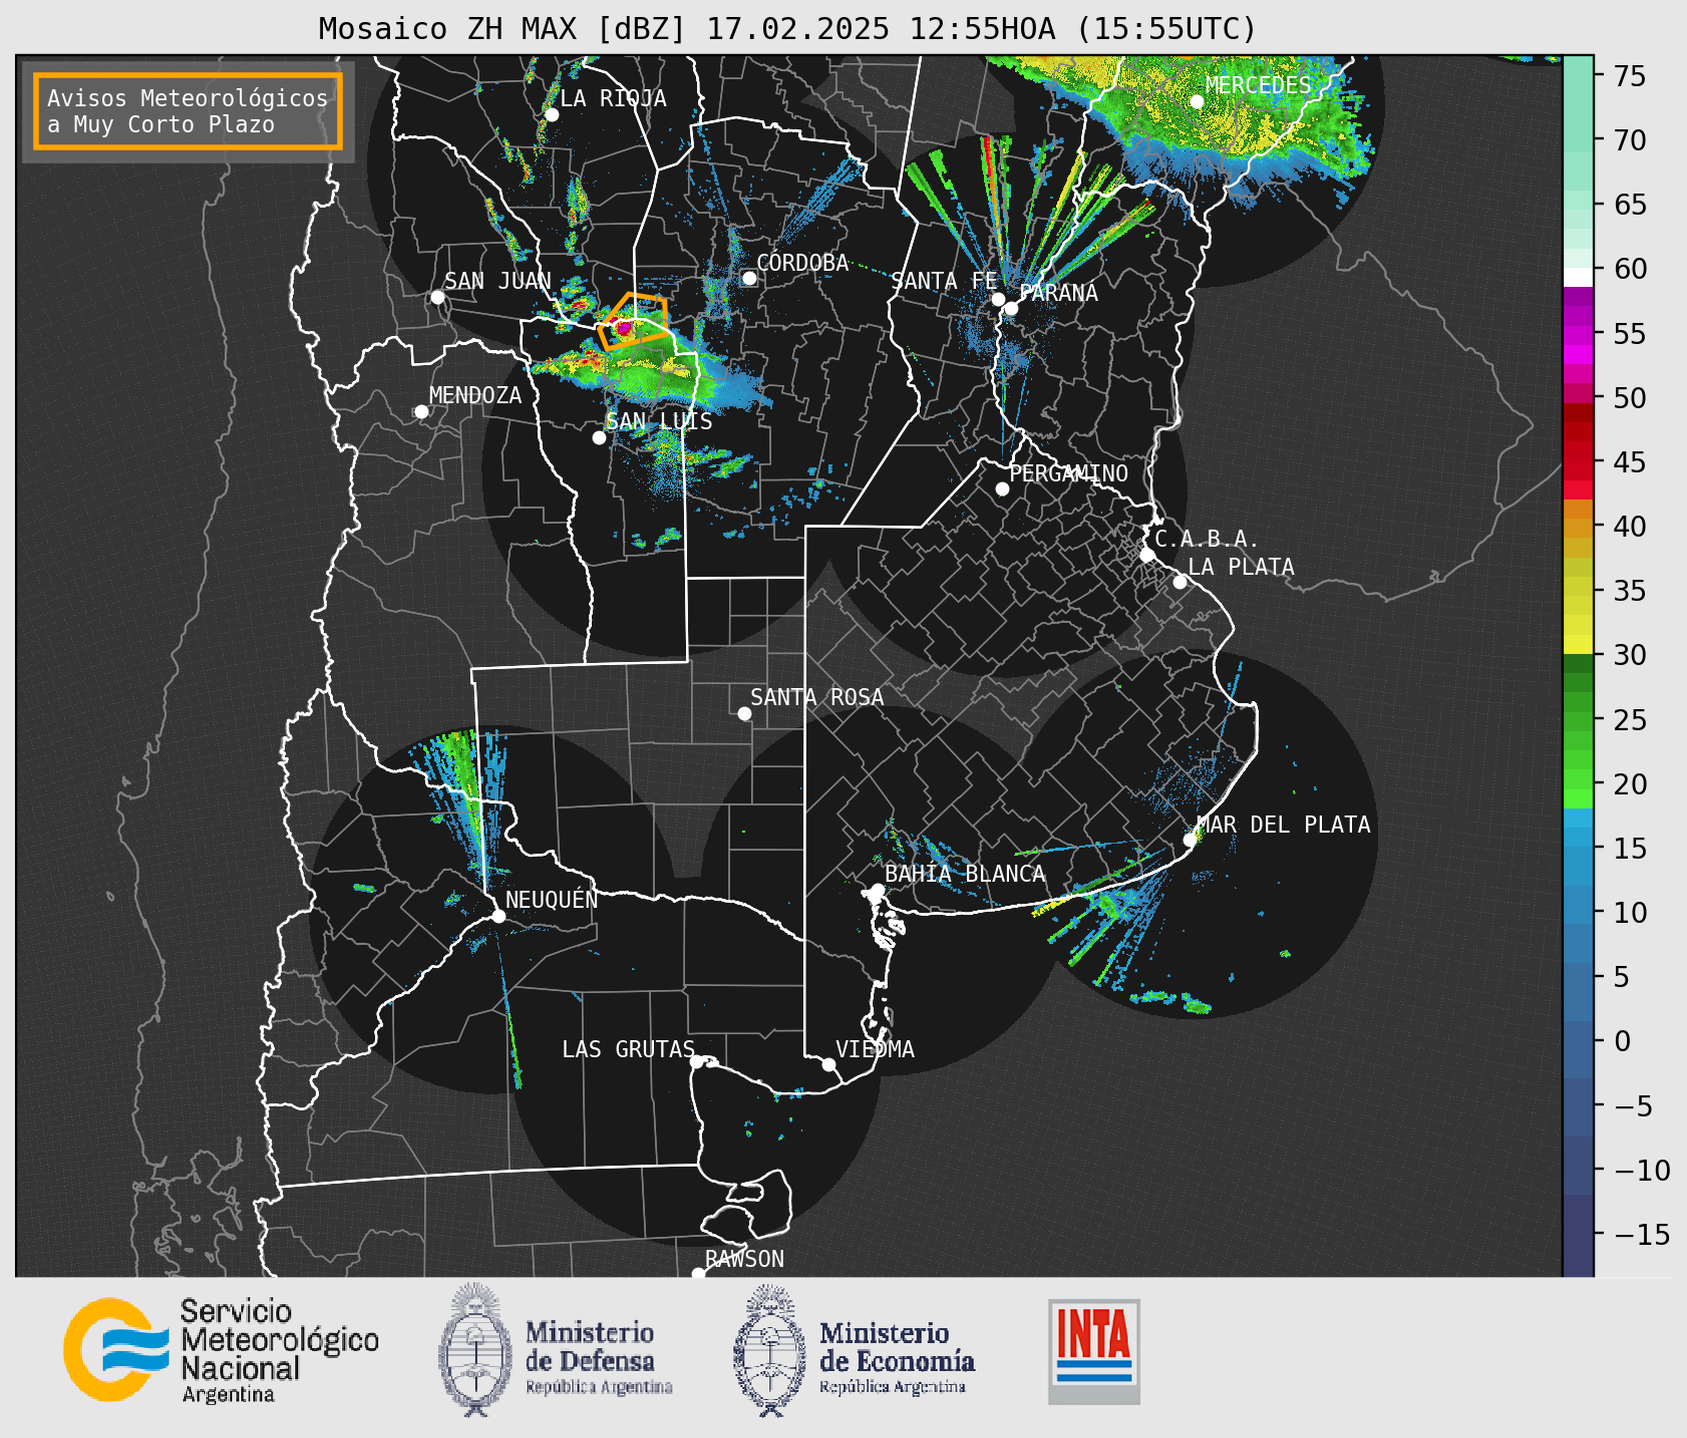Screen dimensions: 1687x1438
Task: Click the PERGAMINO city marker dot
Action: tap(1002, 489)
